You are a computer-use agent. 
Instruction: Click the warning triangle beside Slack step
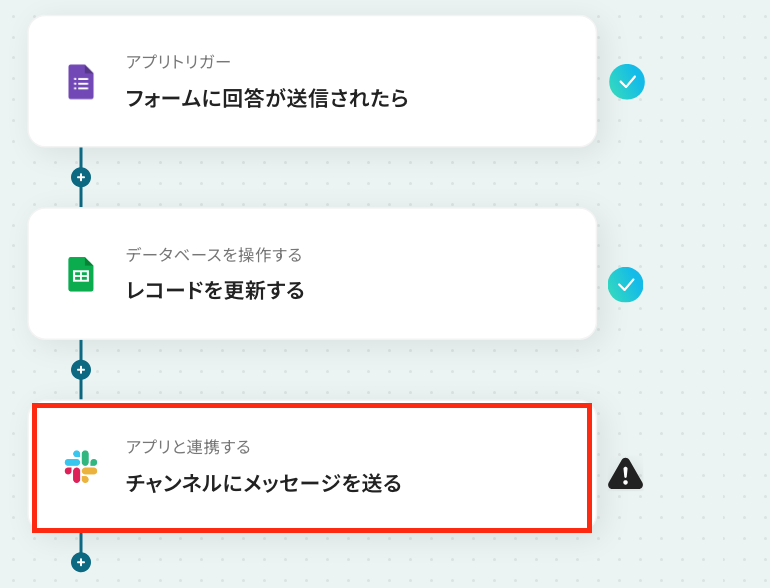tap(625, 474)
